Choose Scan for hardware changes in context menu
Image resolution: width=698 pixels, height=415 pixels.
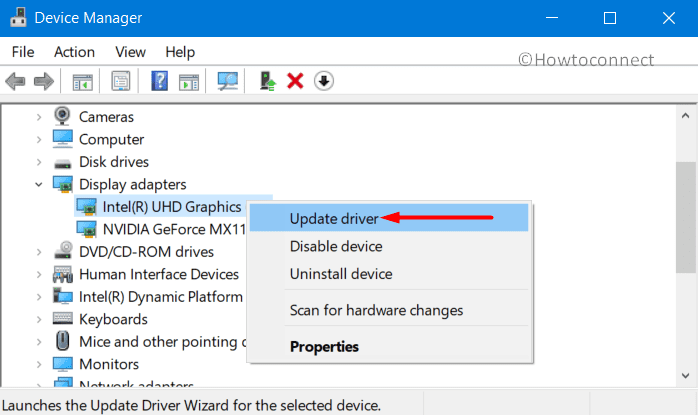tap(389, 310)
